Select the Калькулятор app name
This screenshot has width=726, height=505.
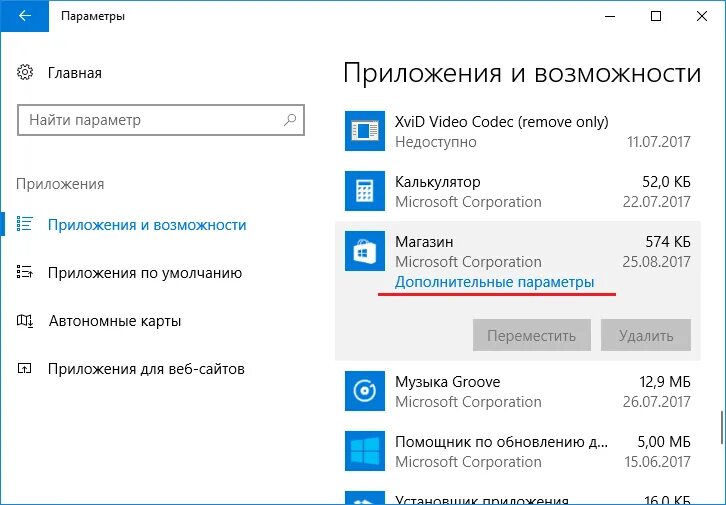tap(438, 182)
